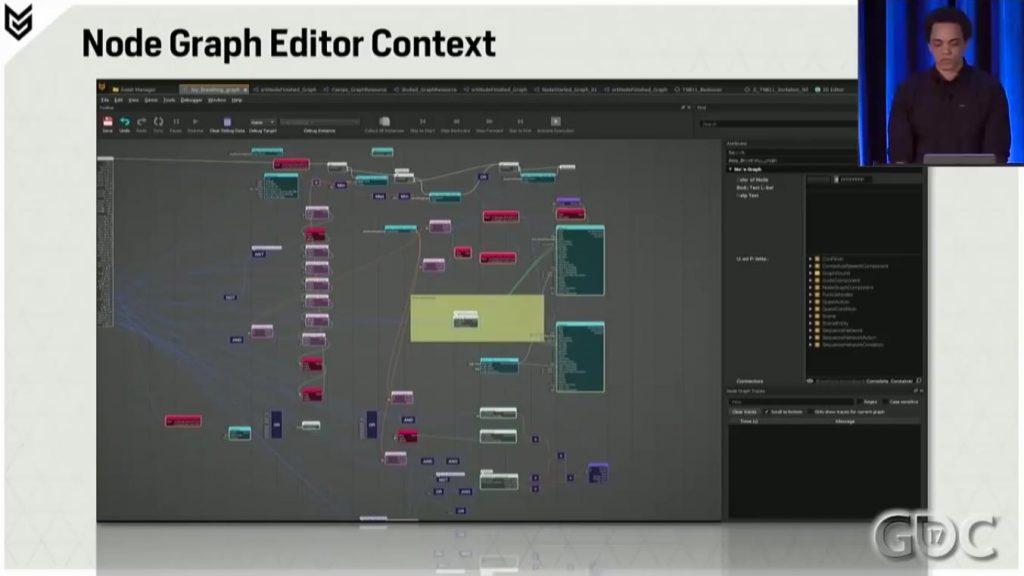
Task: Expand the QuestAction prefab folder
Action: (x=810, y=302)
